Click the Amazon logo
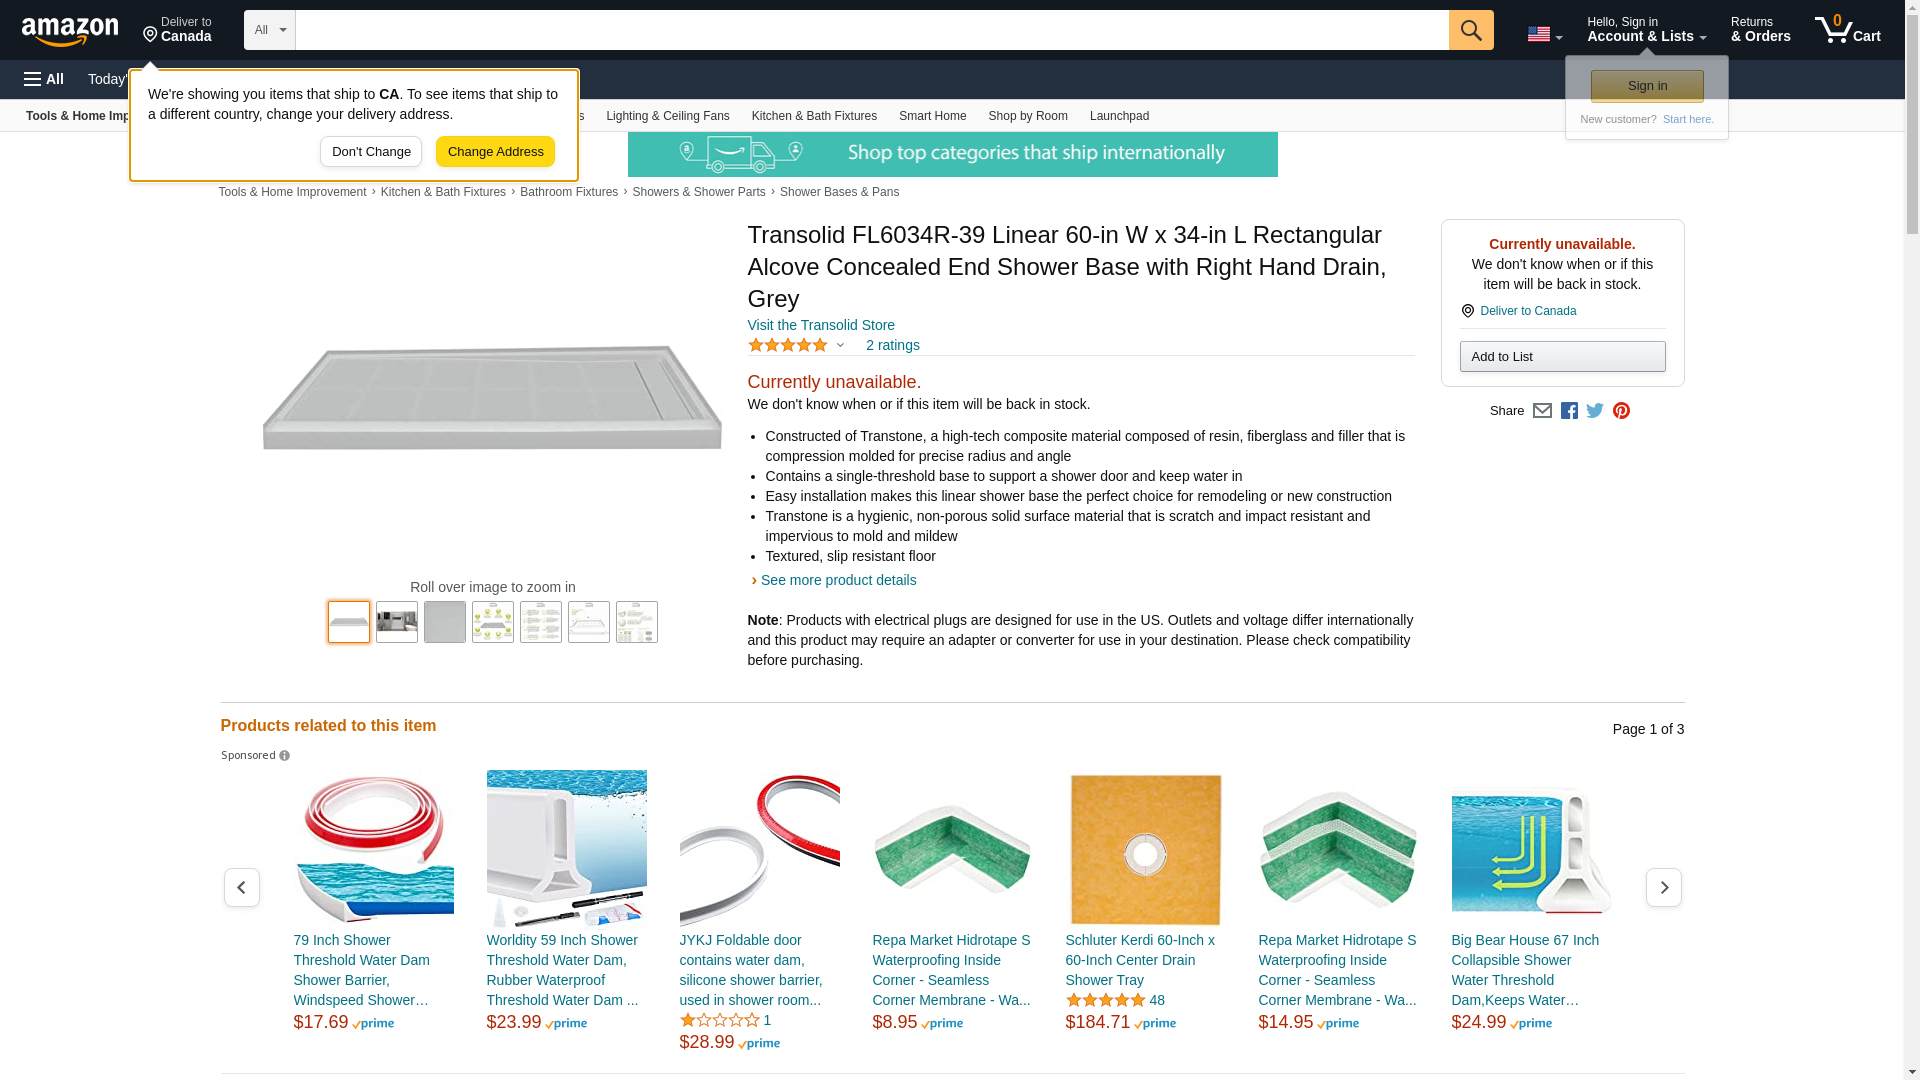 click(70, 31)
